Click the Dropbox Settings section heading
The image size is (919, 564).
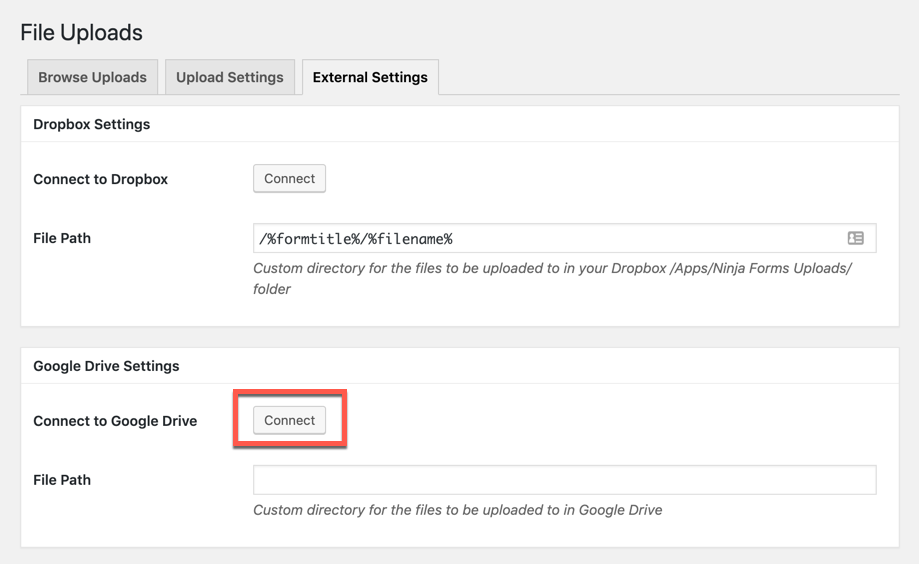(x=91, y=124)
